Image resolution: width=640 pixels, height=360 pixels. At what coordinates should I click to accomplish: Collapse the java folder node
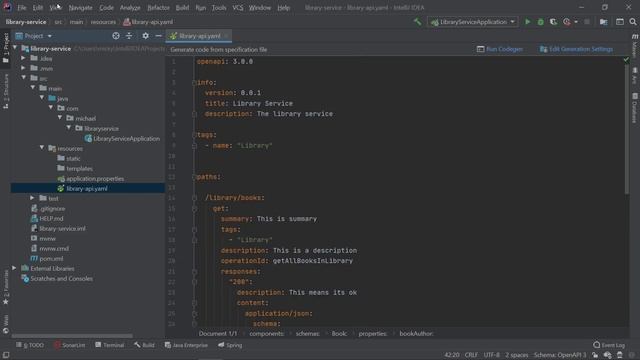click(42, 98)
